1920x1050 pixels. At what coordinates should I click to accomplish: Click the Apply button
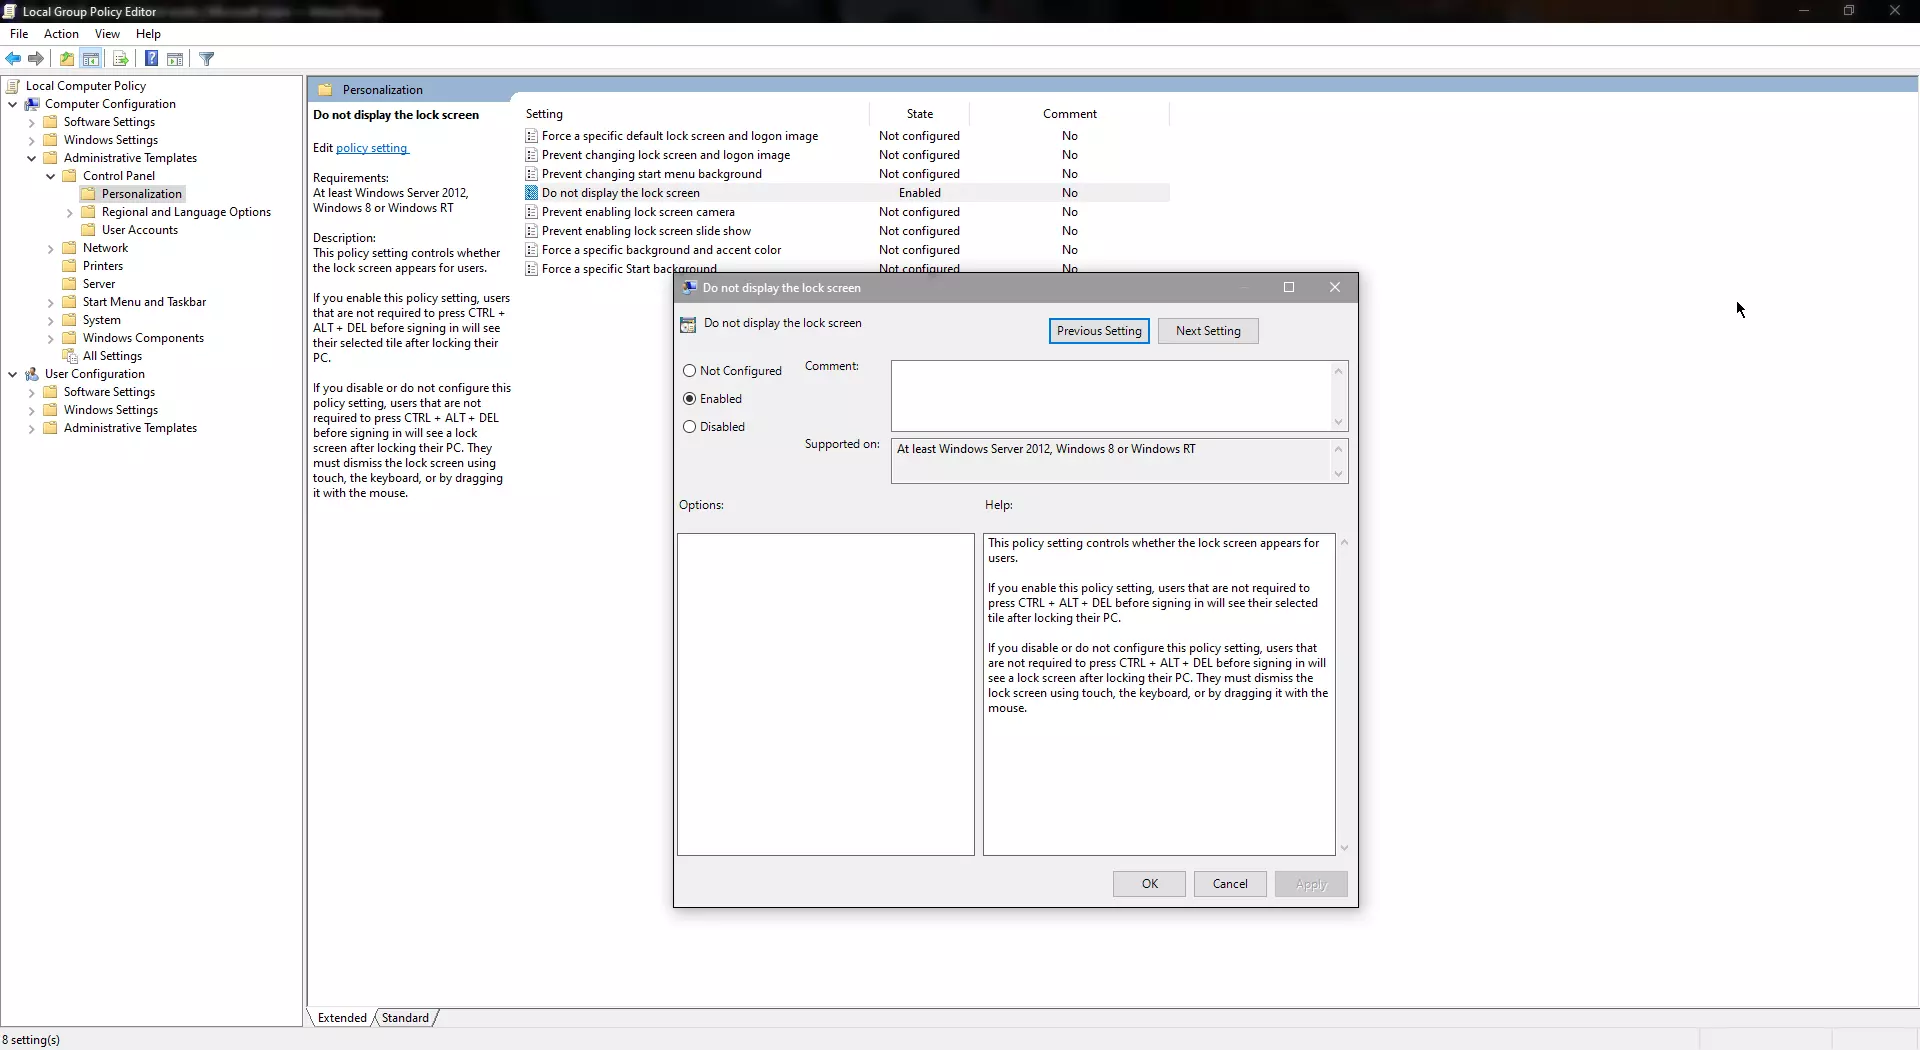(x=1311, y=884)
